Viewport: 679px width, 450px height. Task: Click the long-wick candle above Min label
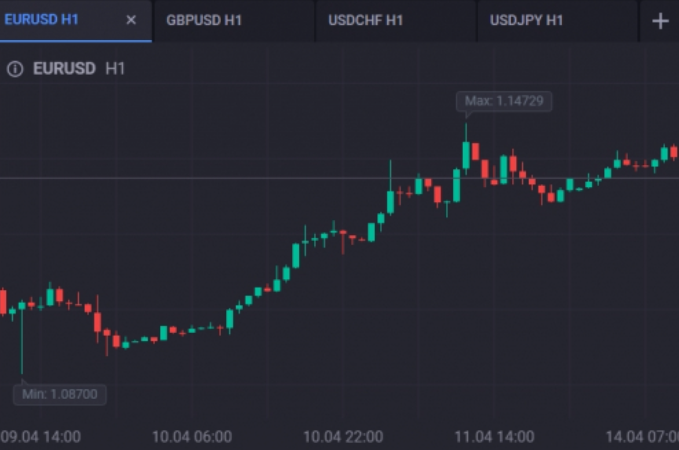[x=22, y=307]
